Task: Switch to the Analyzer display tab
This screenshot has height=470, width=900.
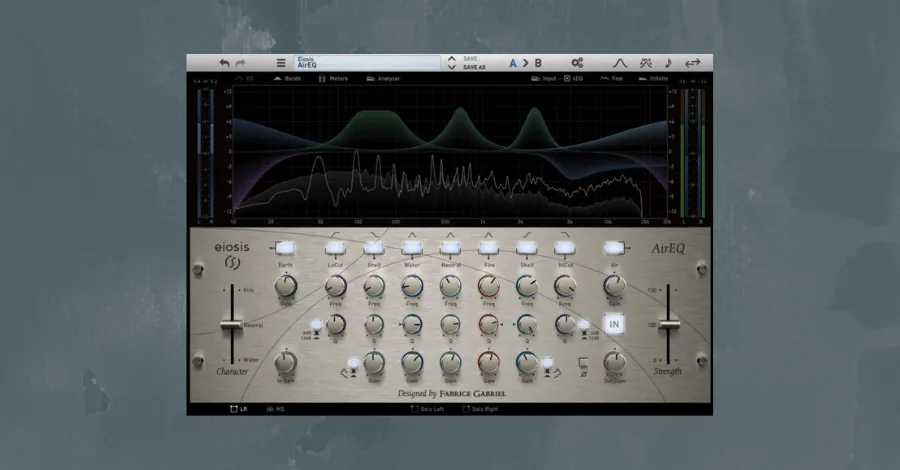Action: click(383, 78)
